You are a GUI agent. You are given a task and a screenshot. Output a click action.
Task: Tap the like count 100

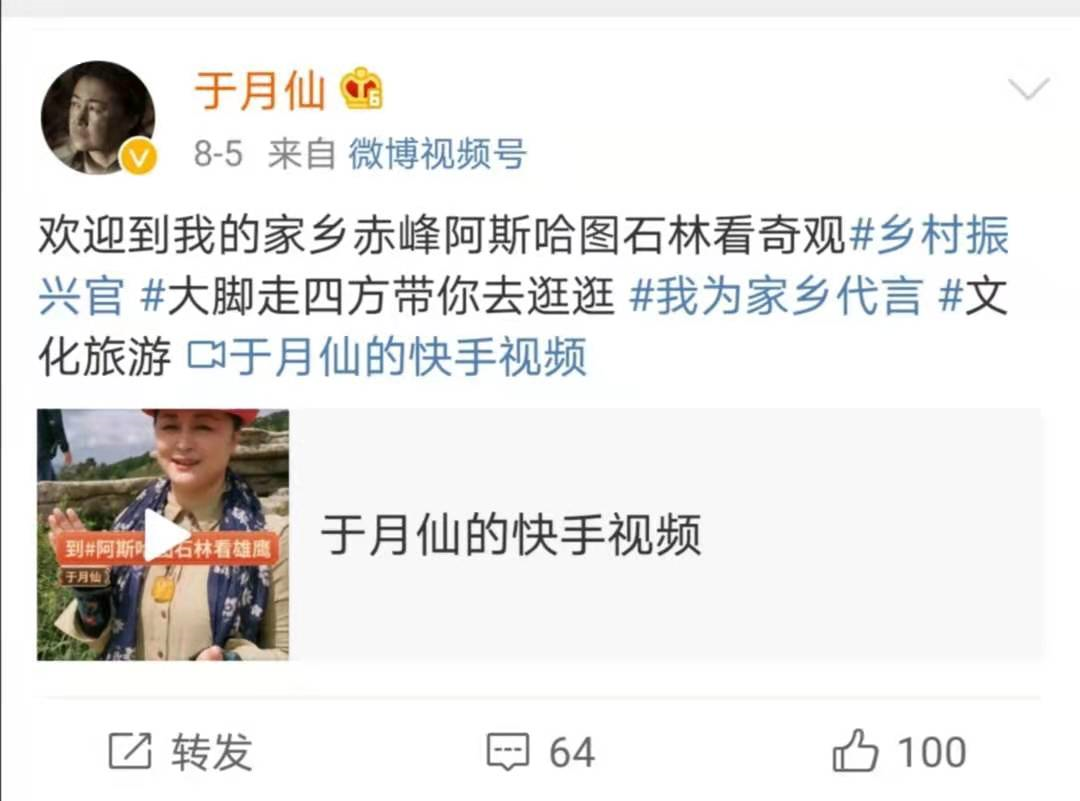point(932,752)
